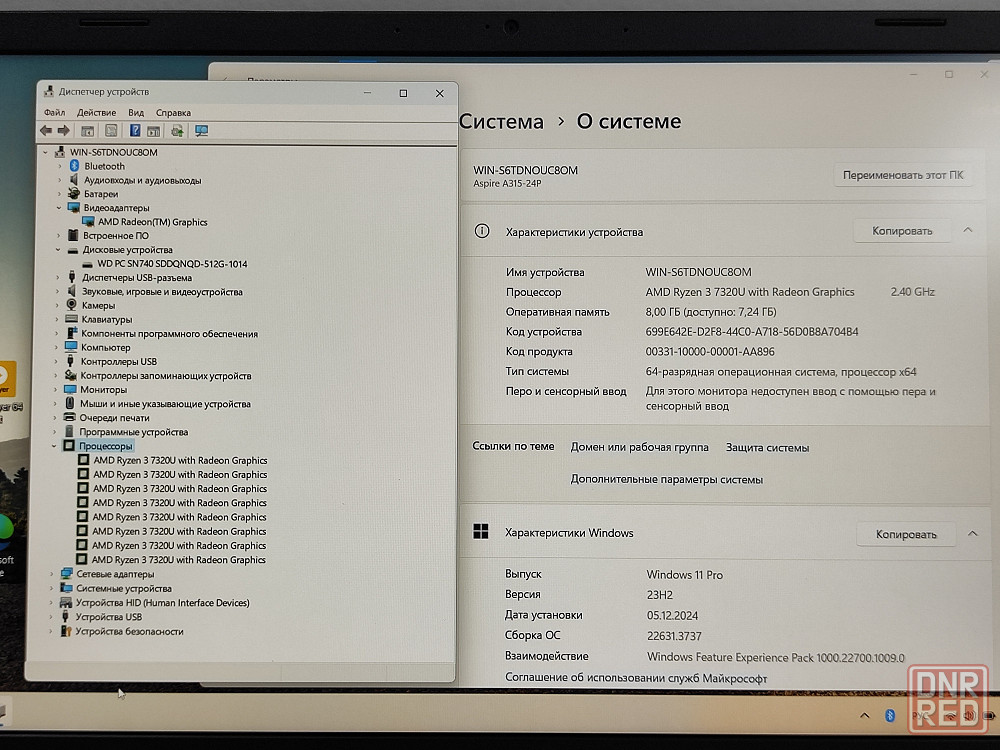Click the printer icon beside Очереди печати

click(70, 417)
